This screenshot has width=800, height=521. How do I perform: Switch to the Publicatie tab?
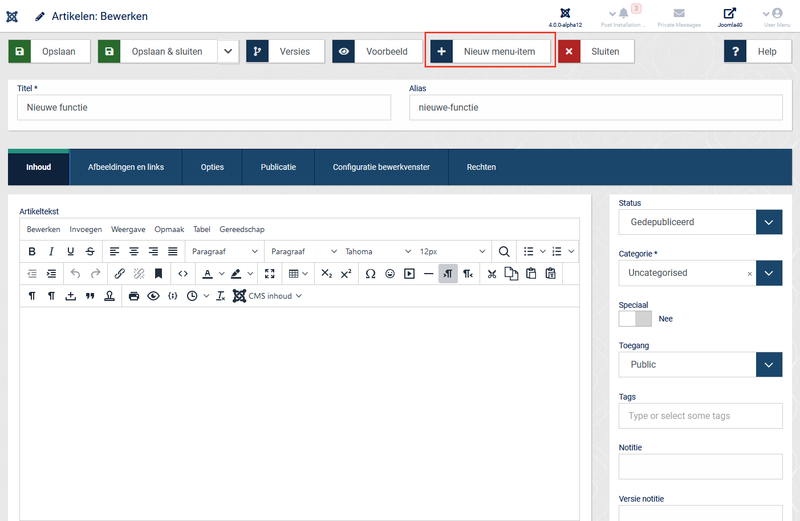pyautogui.click(x=278, y=167)
